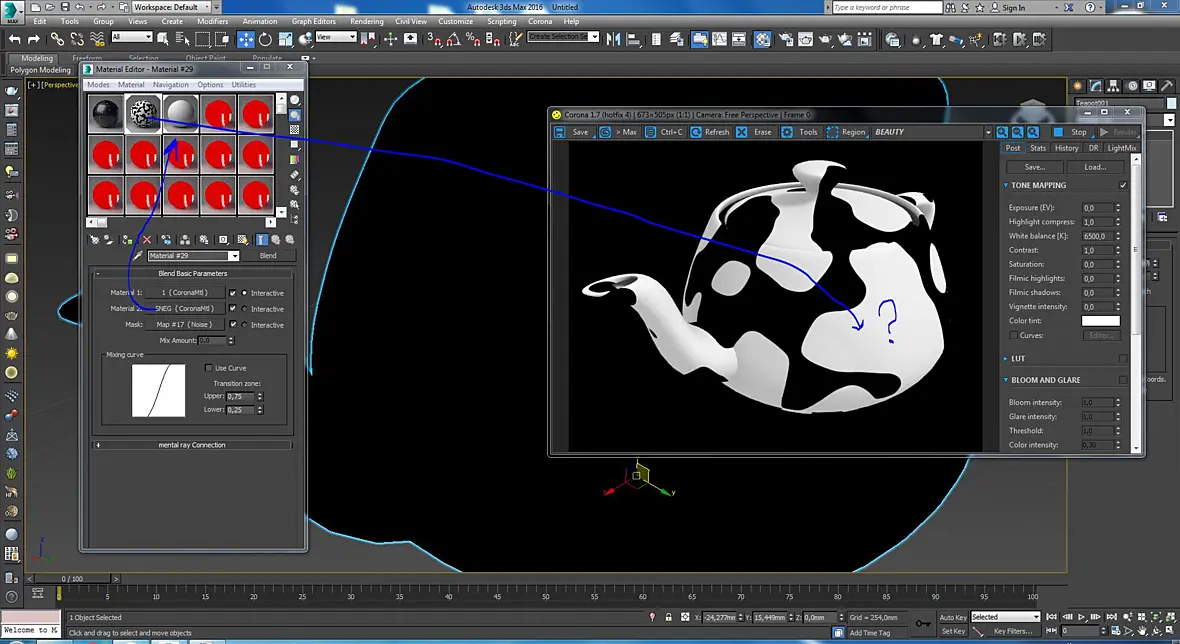Image resolution: width=1180 pixels, height=644 pixels.
Task: Uncheck the Mask map enable checkbox
Action: pyautogui.click(x=233, y=324)
